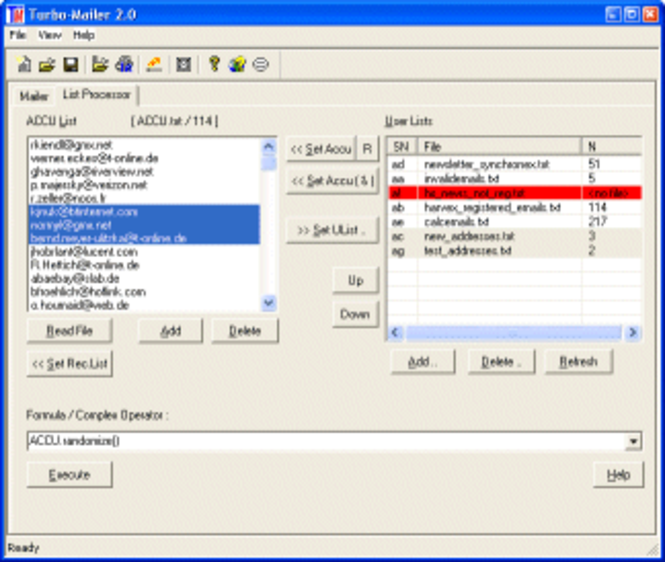Click the Ready status bar text
Image resolution: width=665 pixels, height=562 pixels.
(x=23, y=548)
